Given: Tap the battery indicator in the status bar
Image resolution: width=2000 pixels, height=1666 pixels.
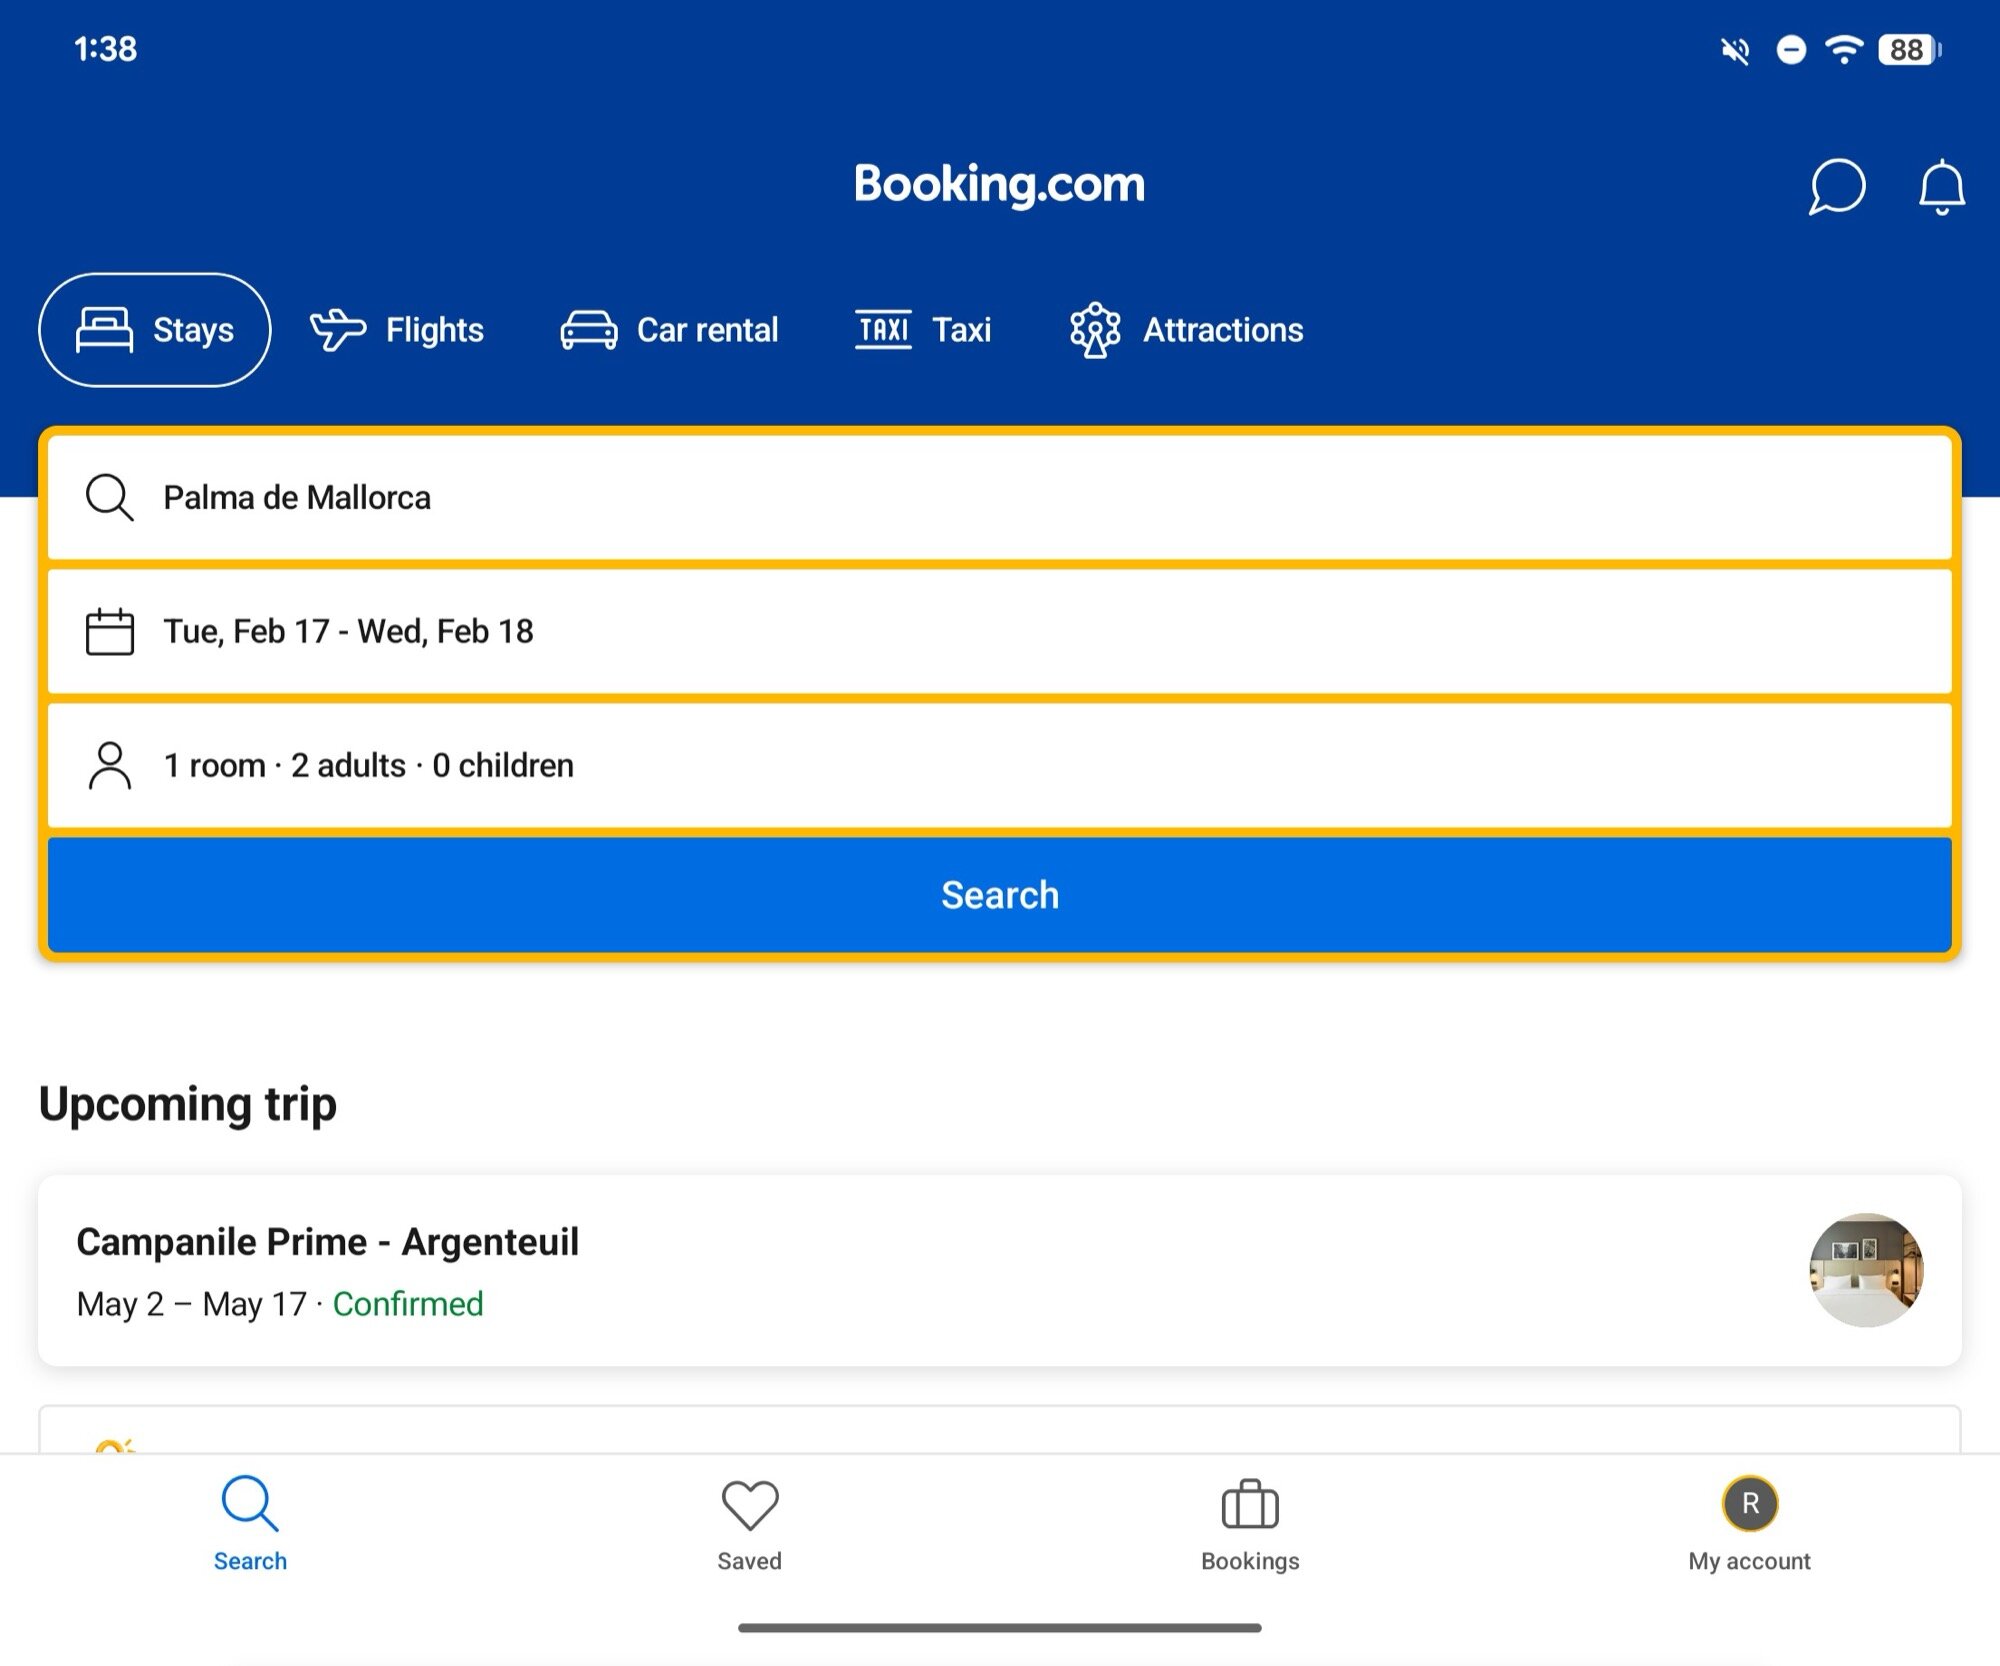Looking at the screenshot, I should [1906, 48].
